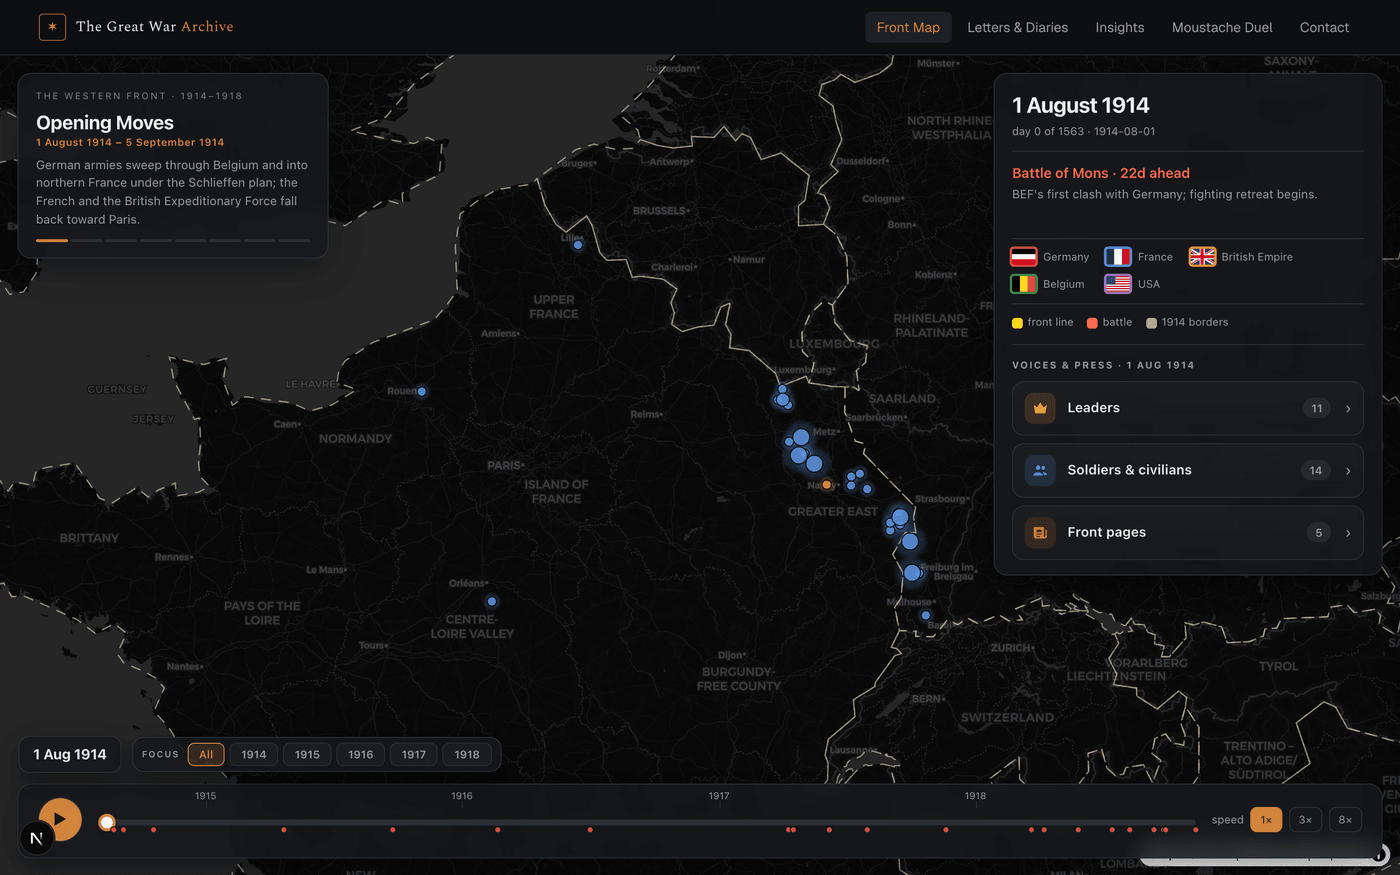Select the All focus filter

(x=206, y=755)
